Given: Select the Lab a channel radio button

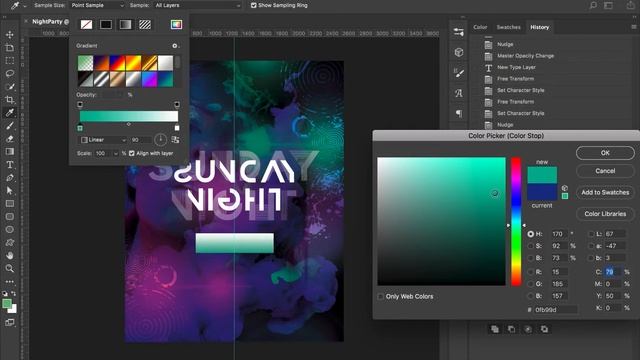Looking at the screenshot, I should 591,246.
